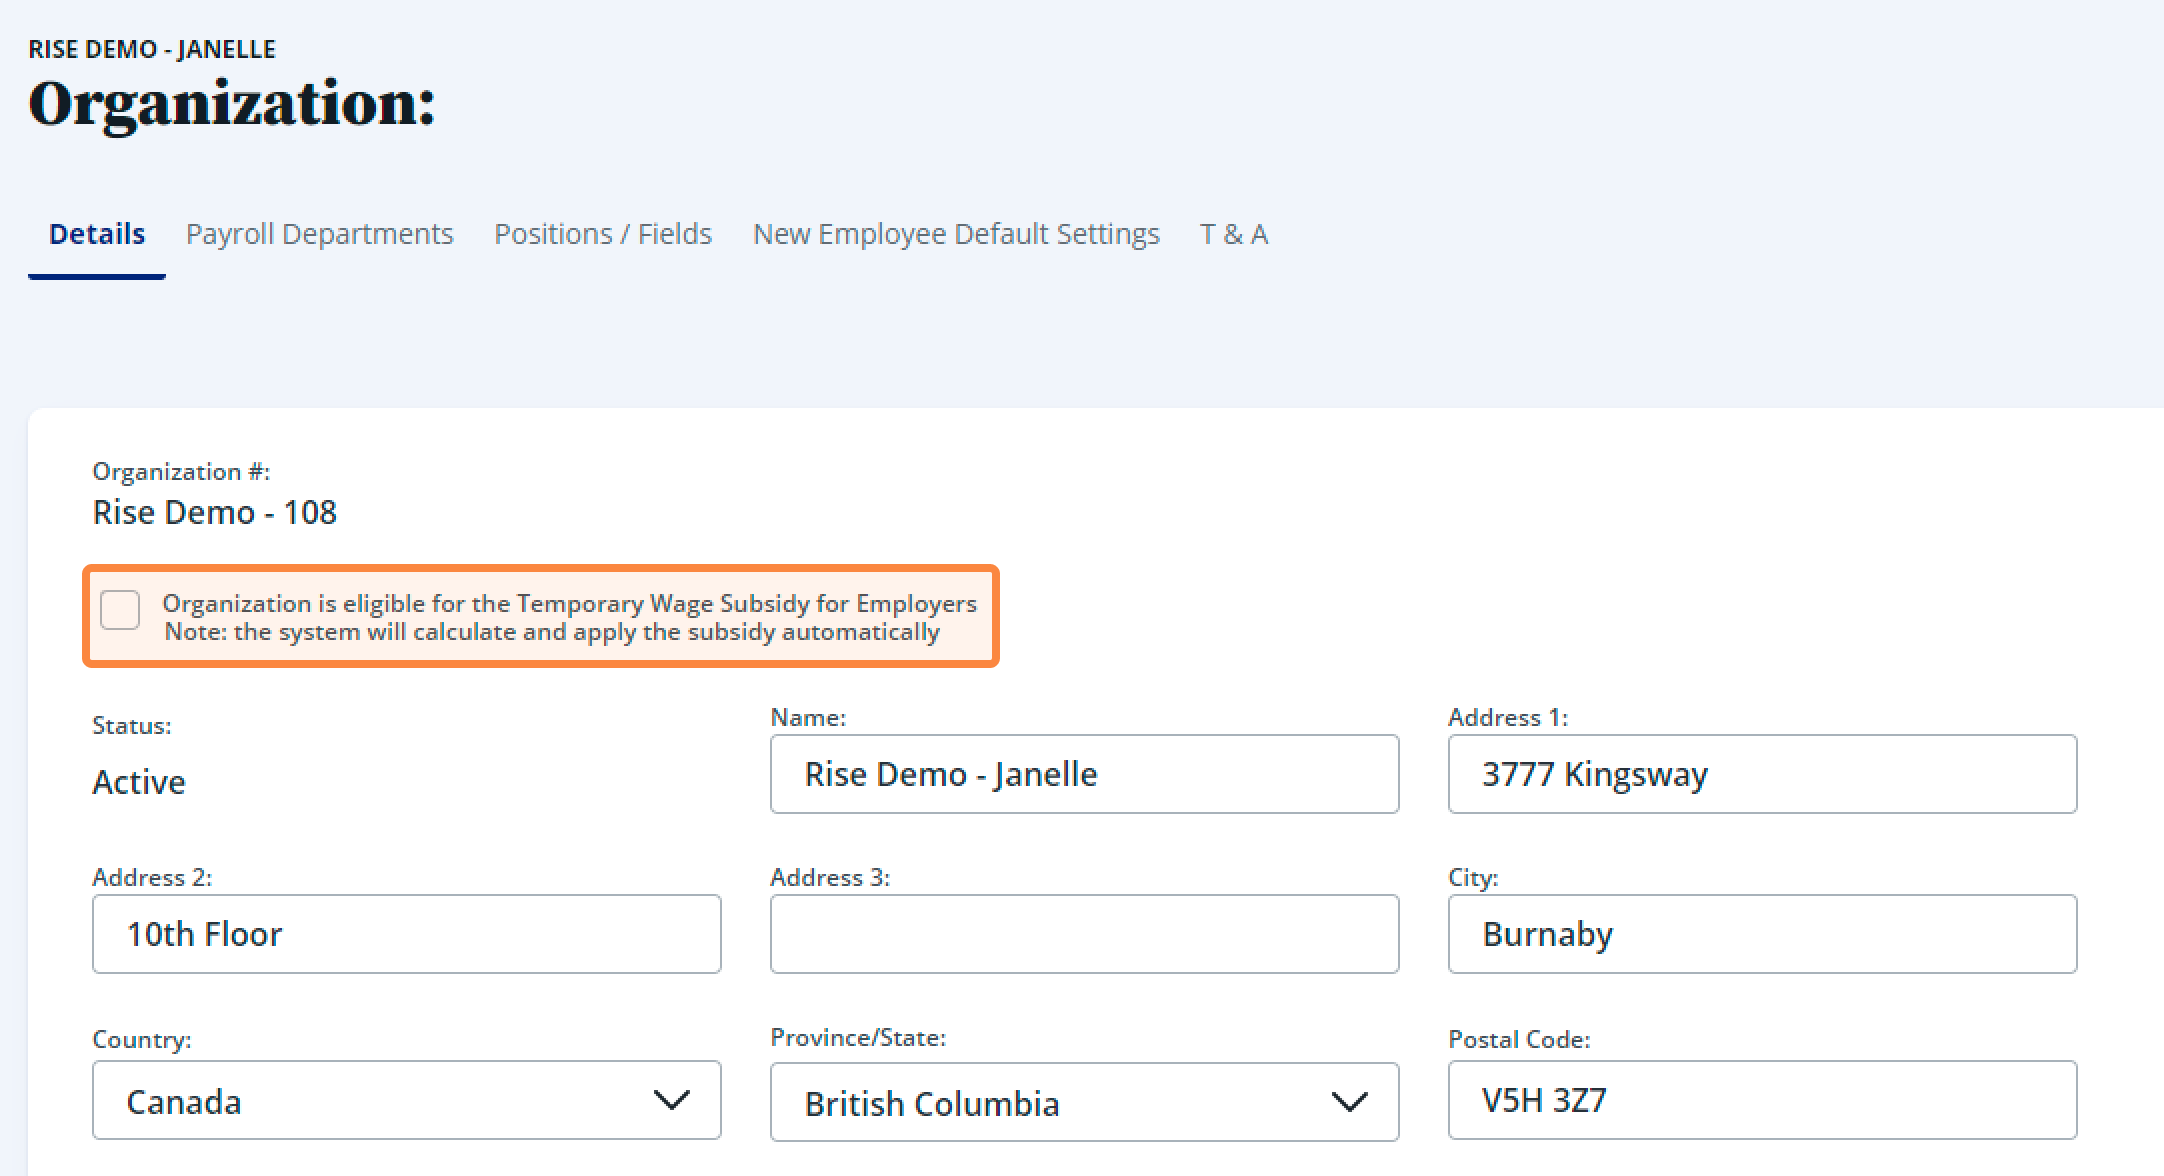Click the Address 2 field with 10th Floor
The image size is (2164, 1176).
(x=406, y=934)
